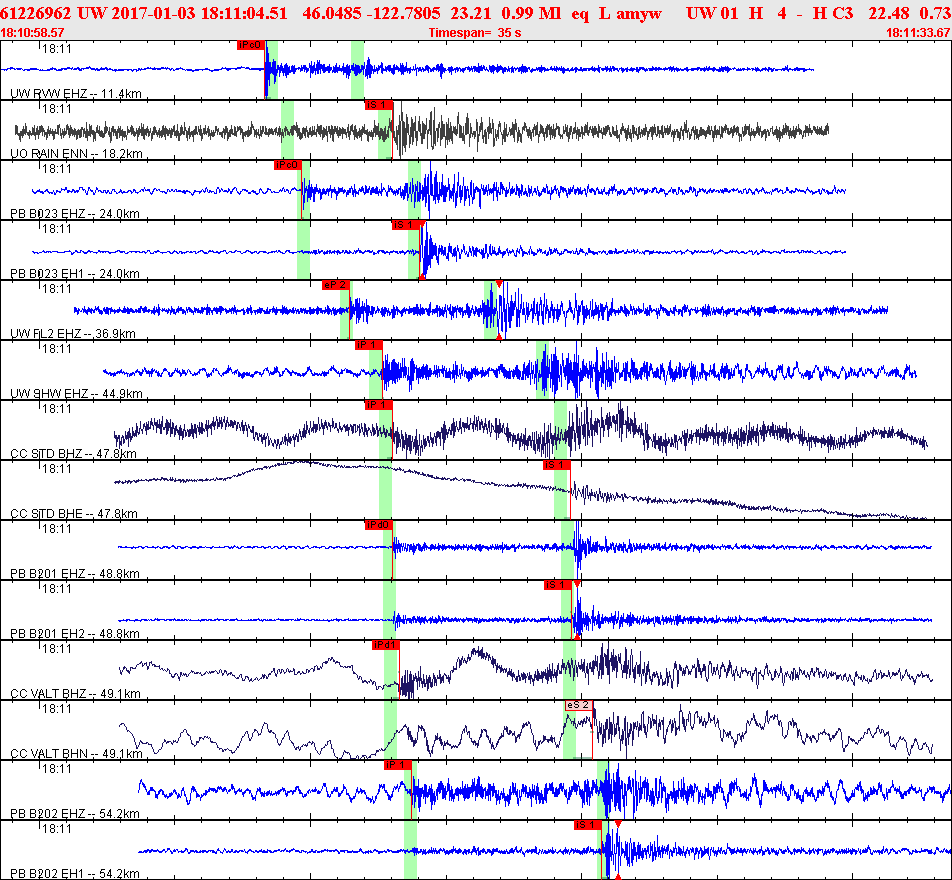Click the UW SHW EHZ -- 44.9km channel label
The height and width of the screenshot is (880, 952).
76,394
